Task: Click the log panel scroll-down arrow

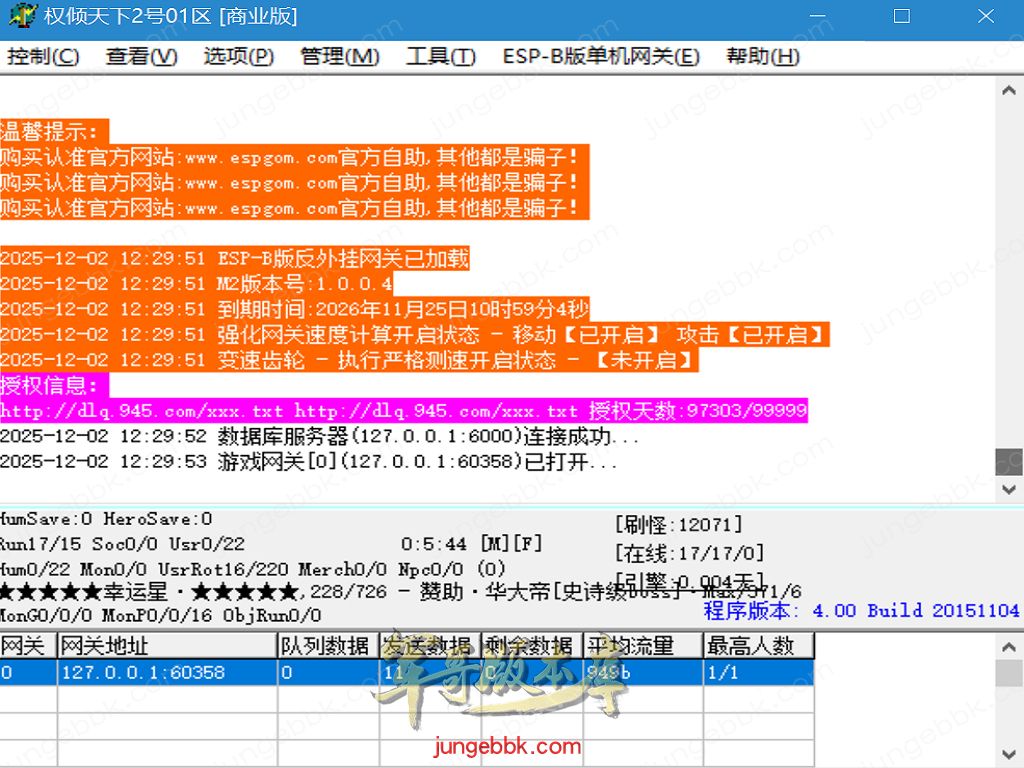Action: click(1009, 490)
